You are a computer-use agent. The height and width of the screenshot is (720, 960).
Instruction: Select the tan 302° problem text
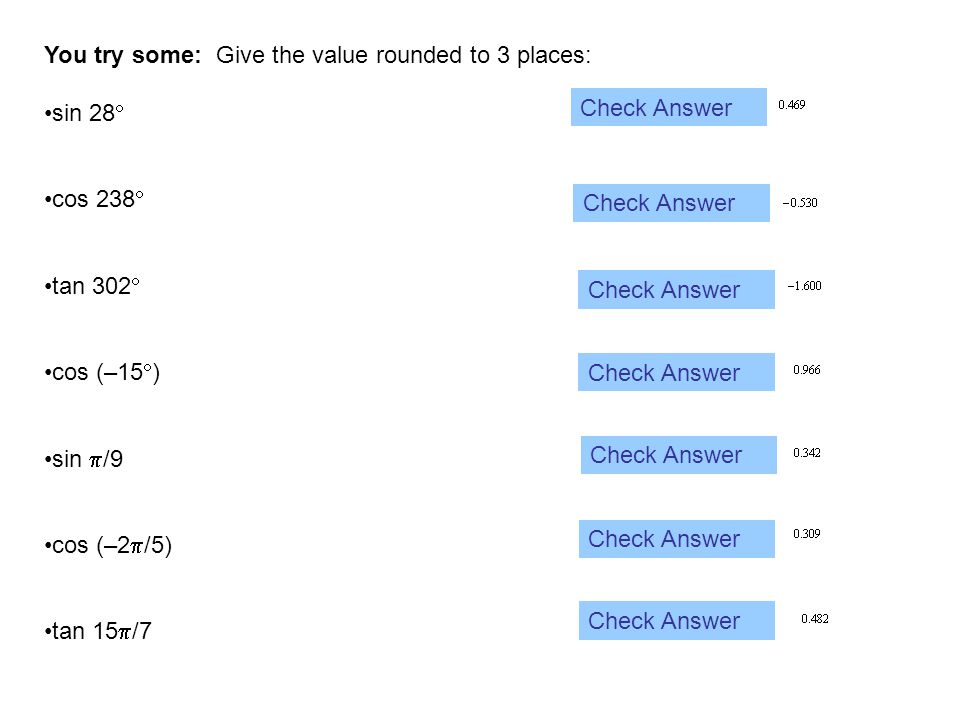tap(92, 286)
